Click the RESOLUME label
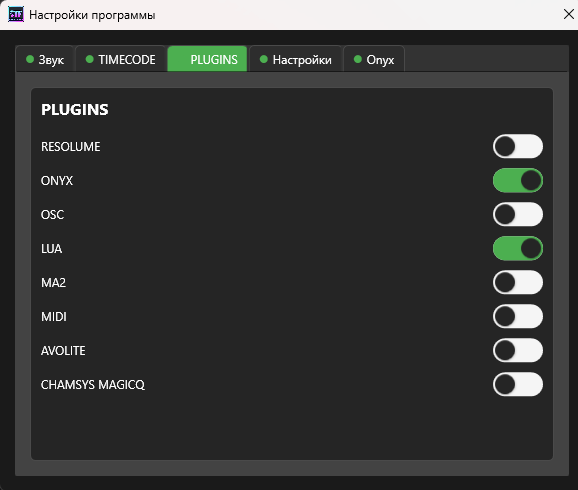Image resolution: width=578 pixels, height=490 pixels. click(70, 147)
